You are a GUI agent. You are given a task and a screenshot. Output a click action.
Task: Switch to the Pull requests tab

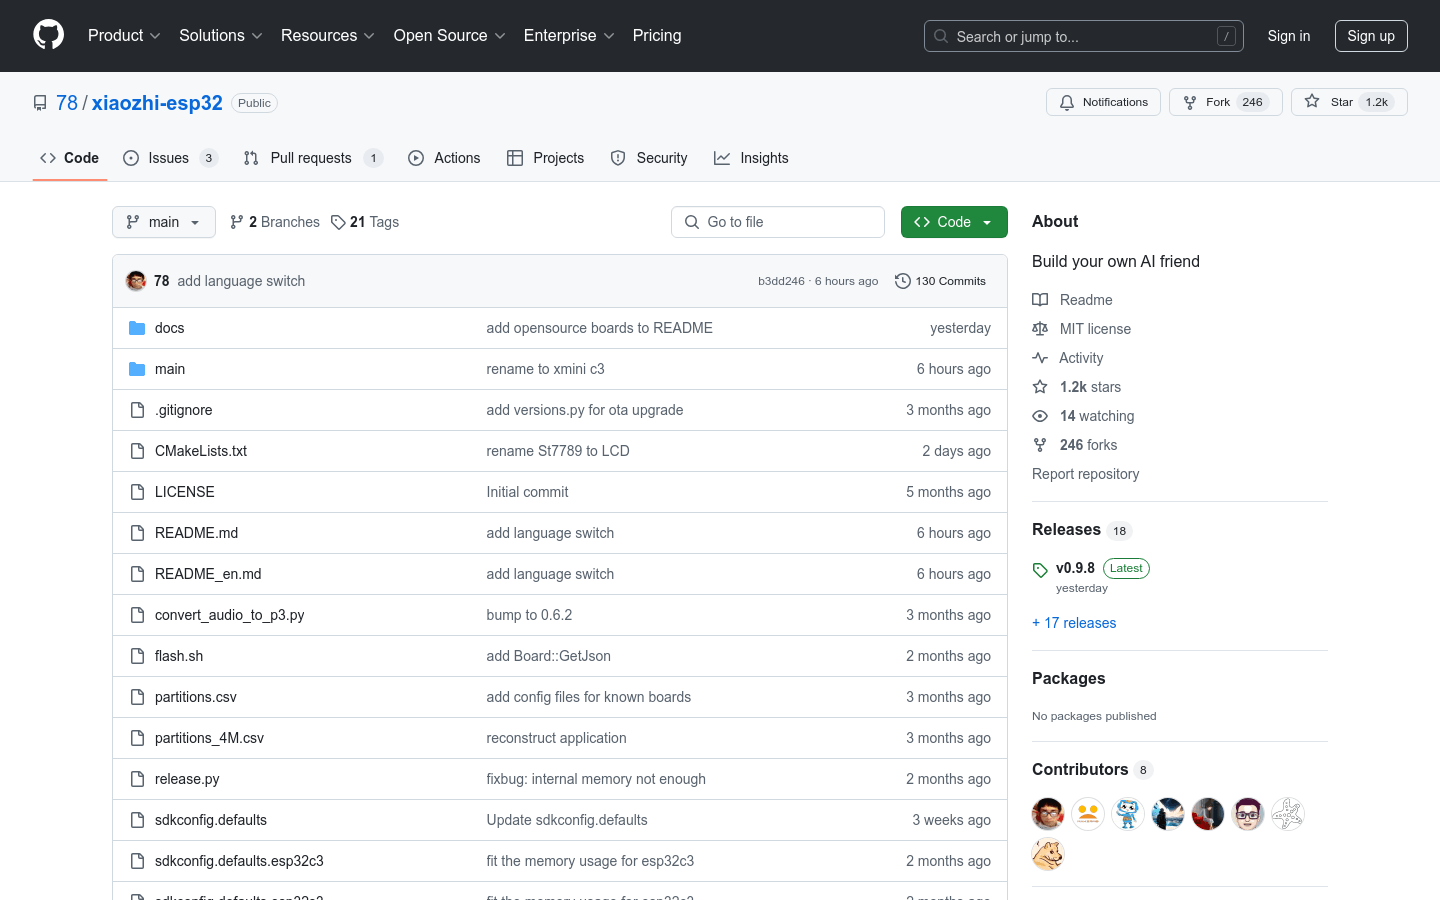(313, 158)
